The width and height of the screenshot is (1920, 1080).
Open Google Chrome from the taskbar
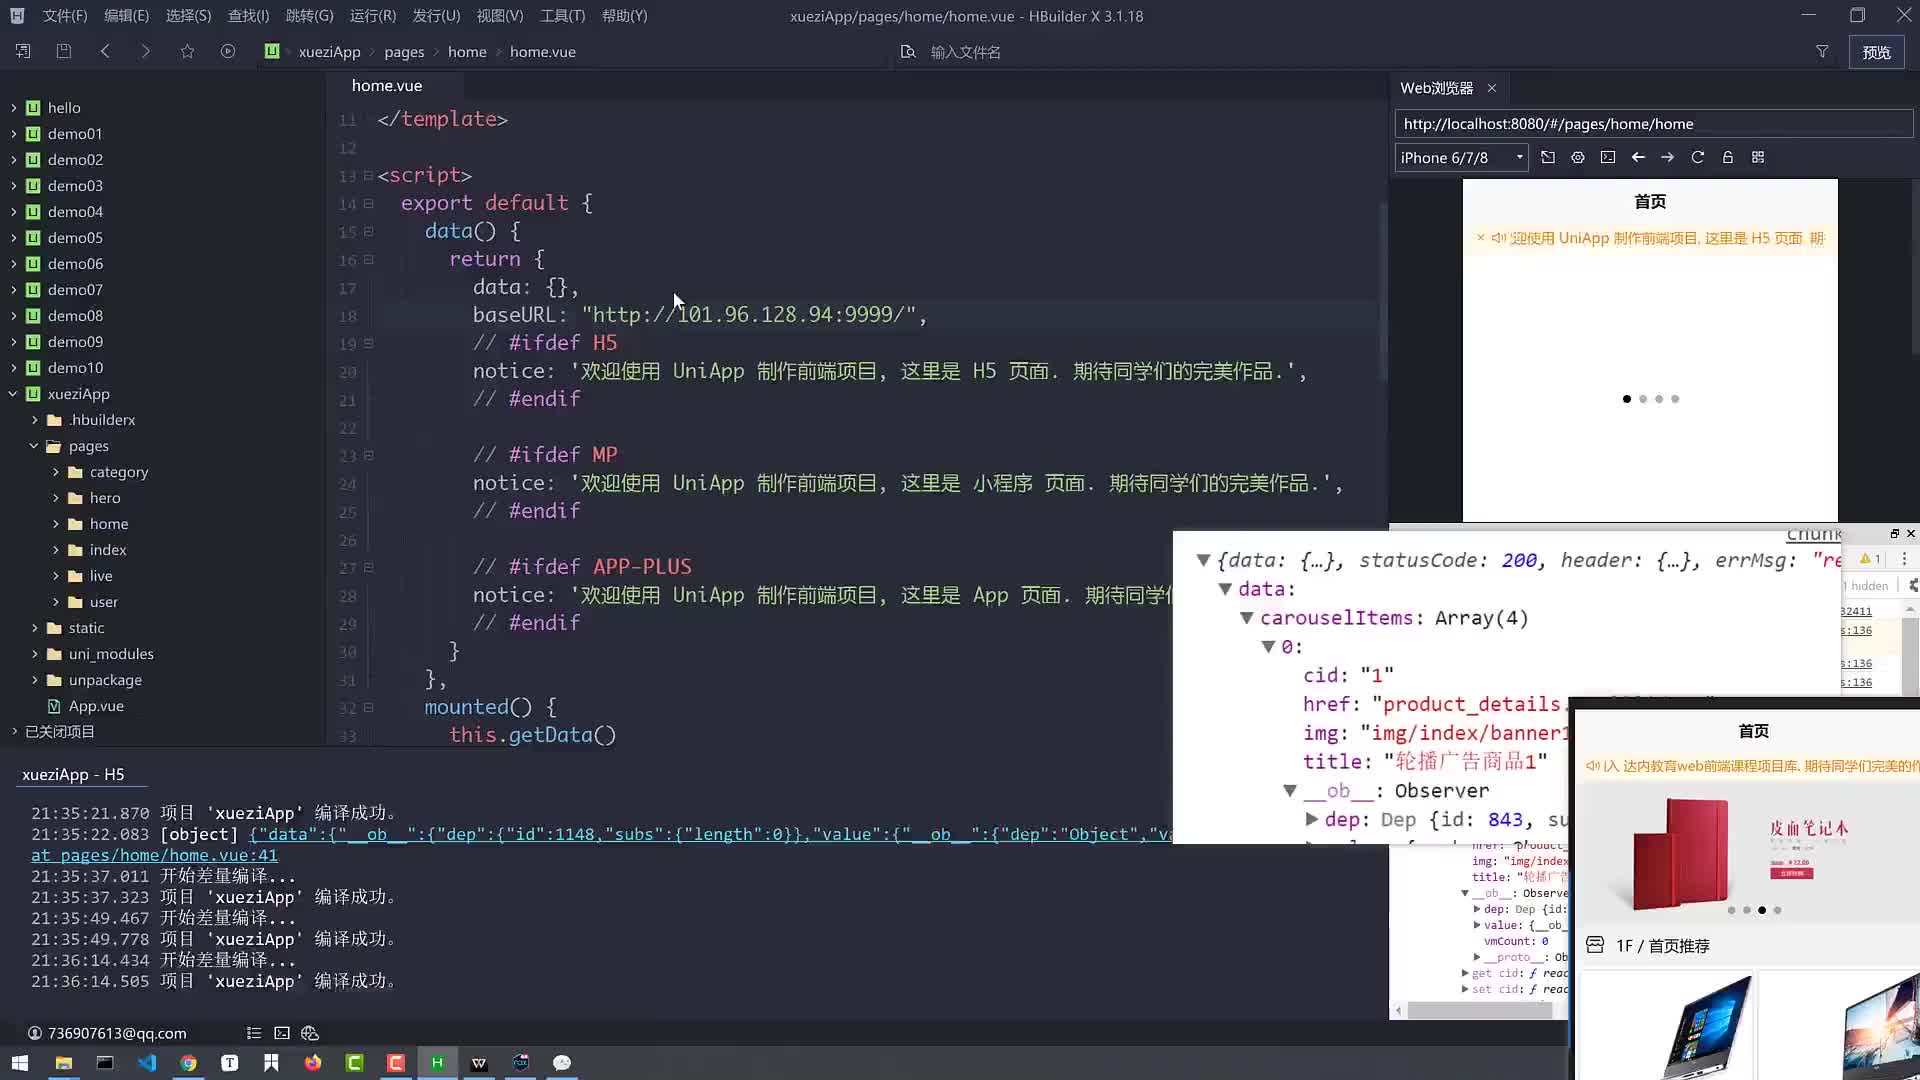pyautogui.click(x=188, y=1062)
